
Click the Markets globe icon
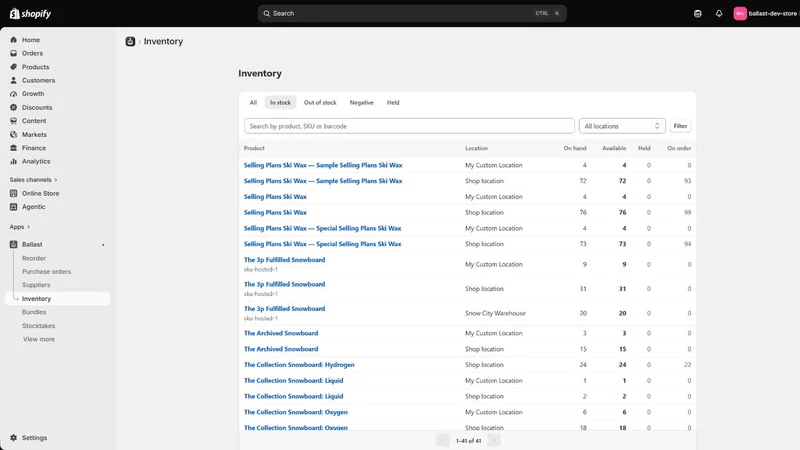pos(14,134)
